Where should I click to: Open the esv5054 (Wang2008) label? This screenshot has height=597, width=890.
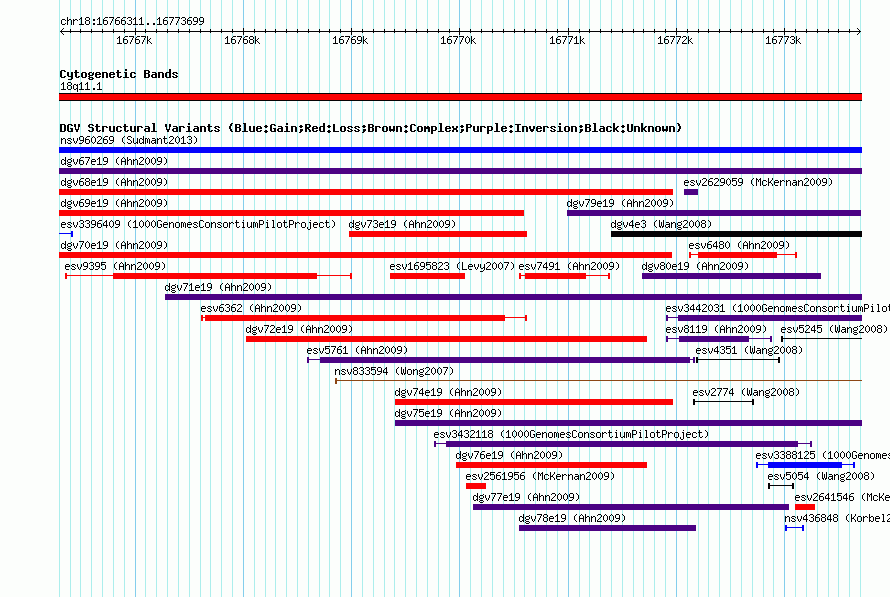pyautogui.click(x=821, y=476)
